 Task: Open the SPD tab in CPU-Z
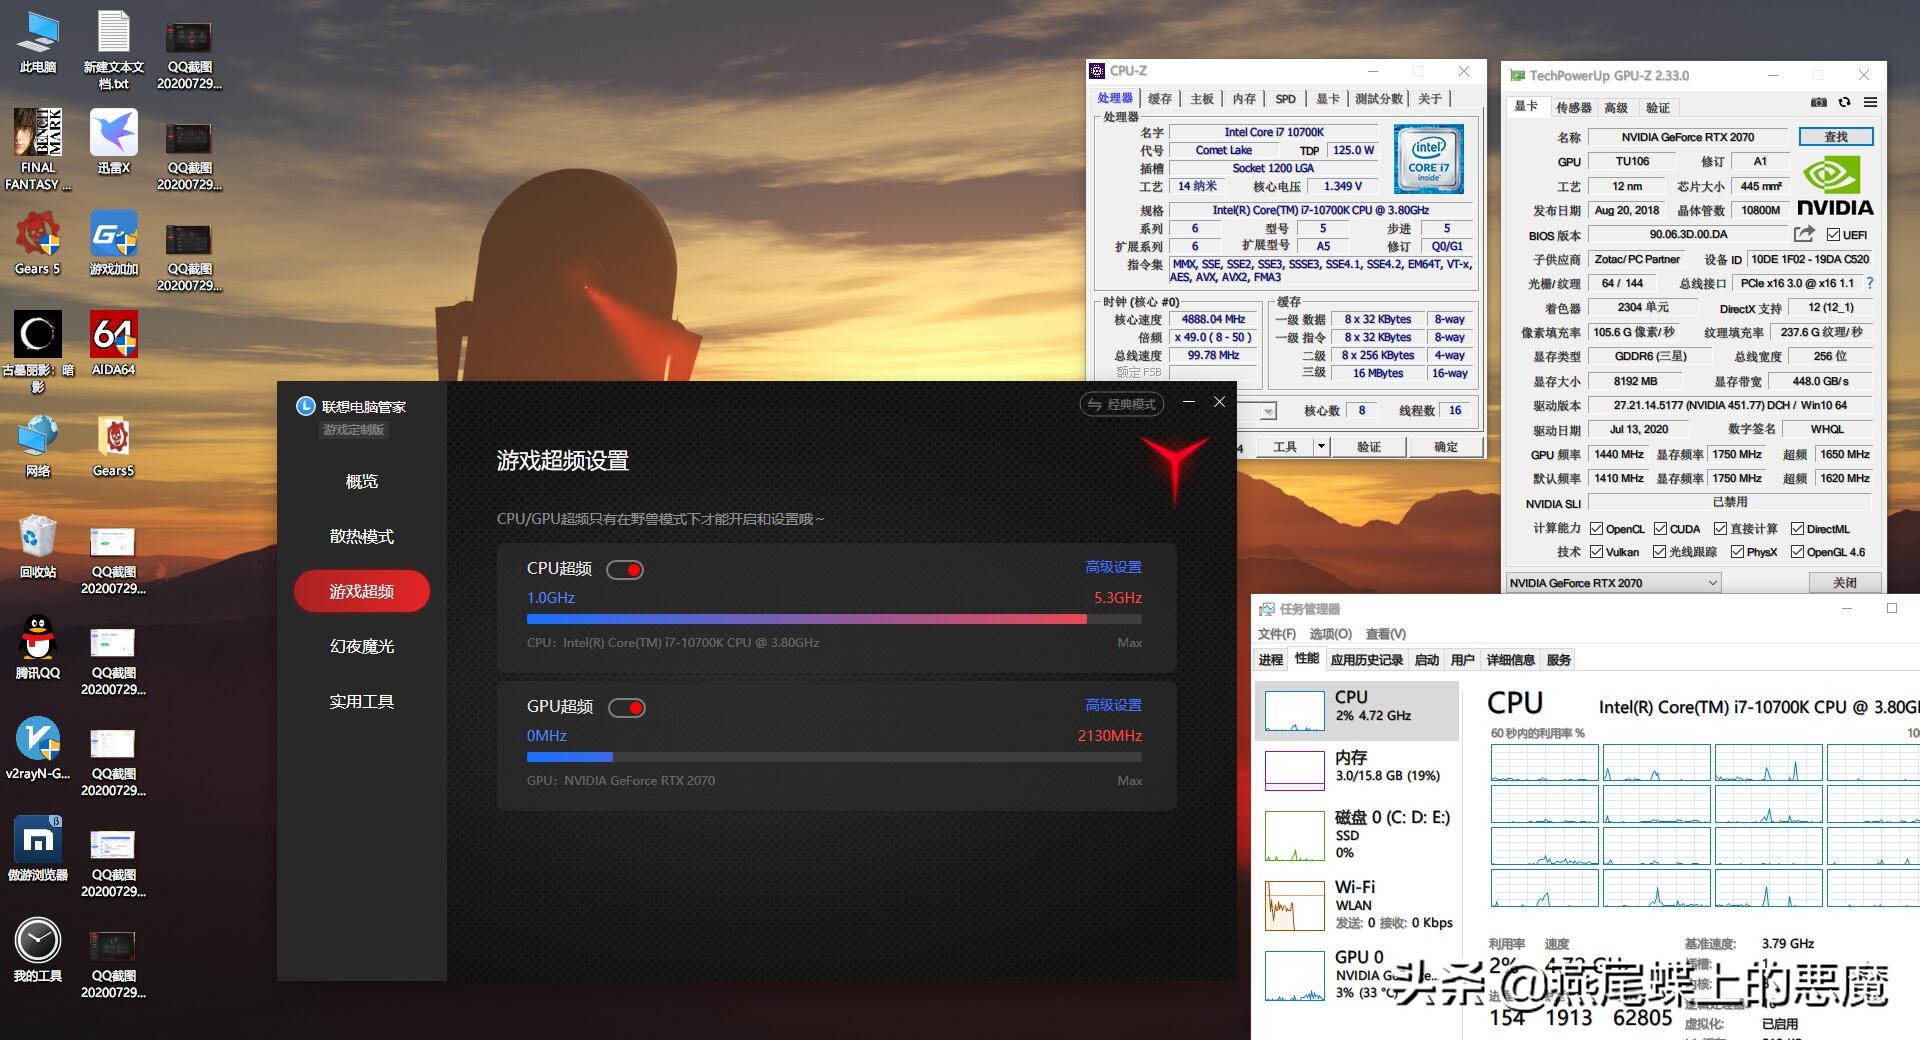point(1285,98)
